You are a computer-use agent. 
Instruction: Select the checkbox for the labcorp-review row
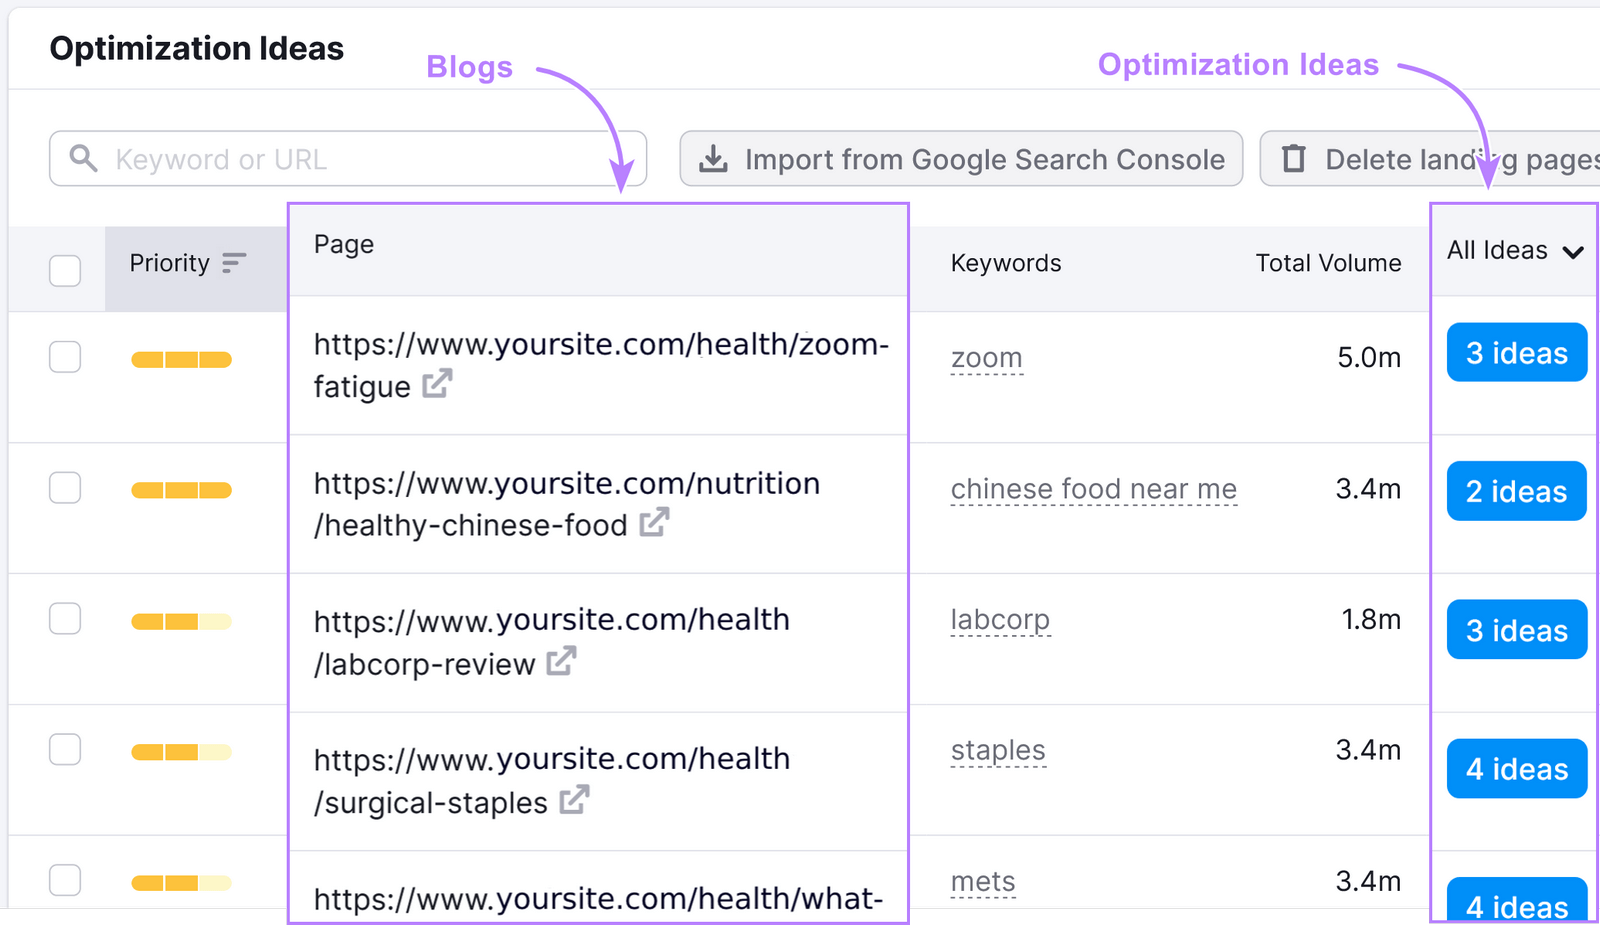pyautogui.click(x=65, y=618)
